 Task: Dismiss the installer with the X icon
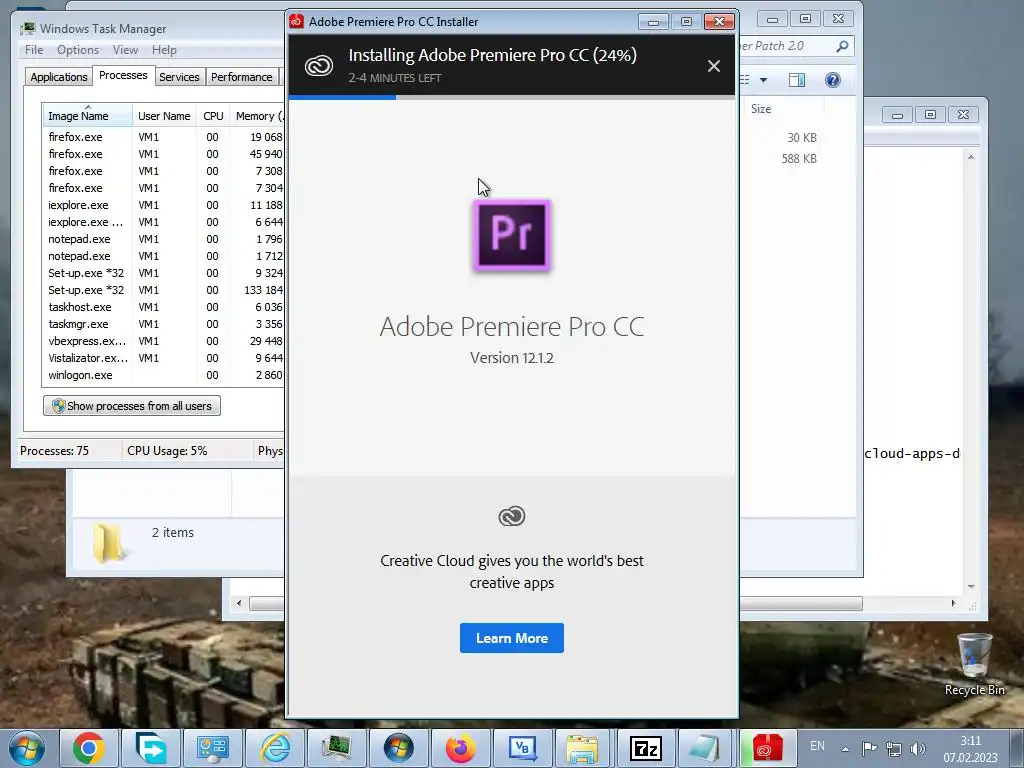click(714, 66)
